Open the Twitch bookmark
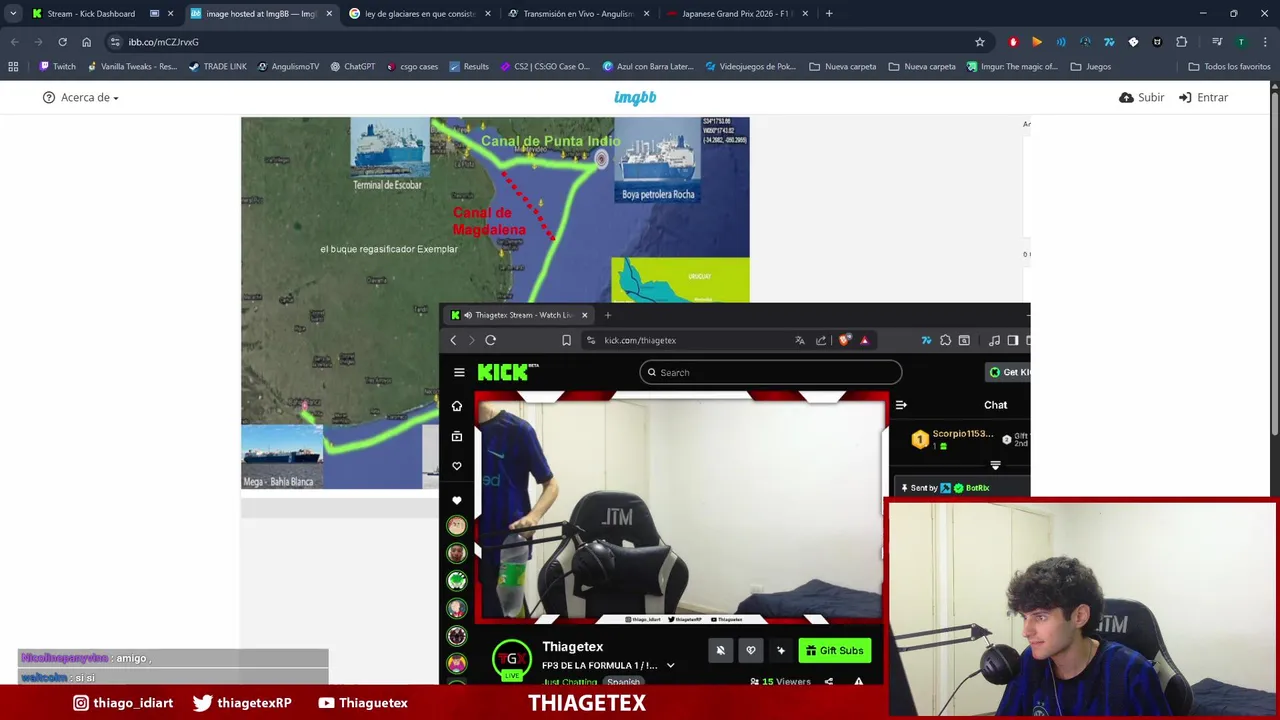Screen dimensions: 1280x720 coord(58,67)
